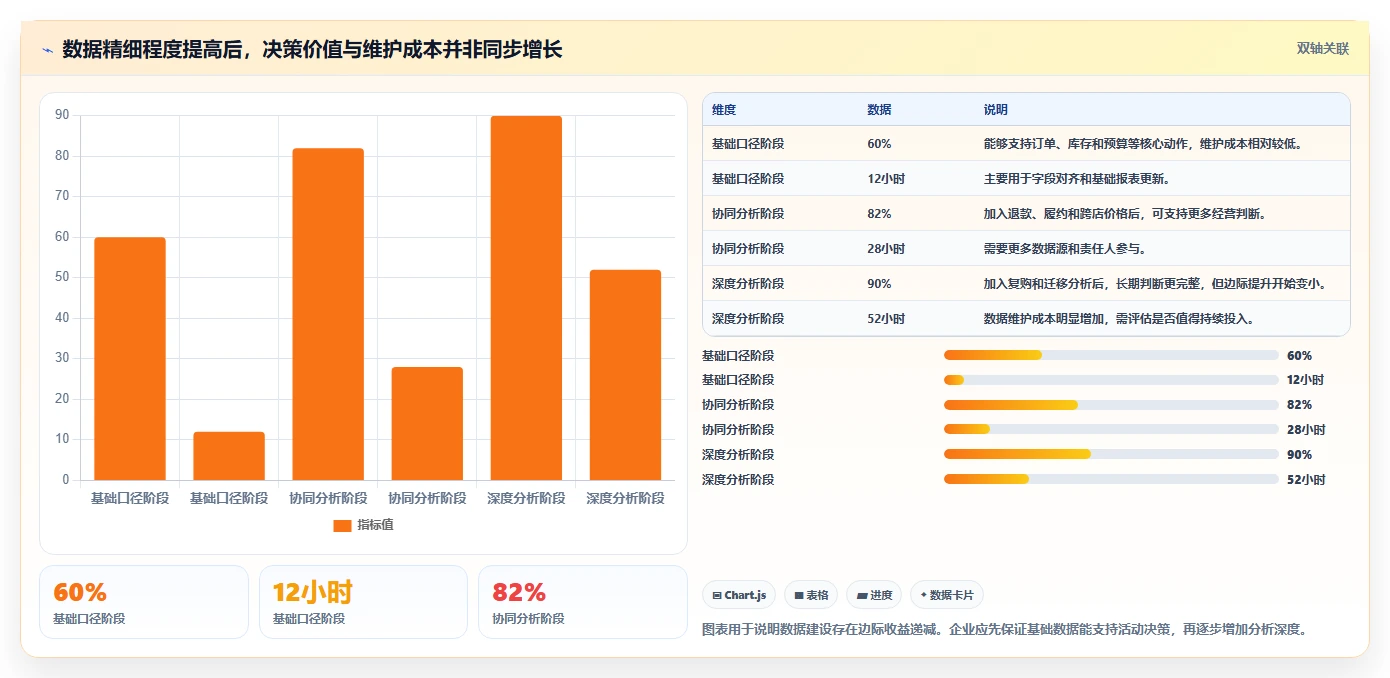Click the footer text starting 图表用于说明

coord(1005,630)
